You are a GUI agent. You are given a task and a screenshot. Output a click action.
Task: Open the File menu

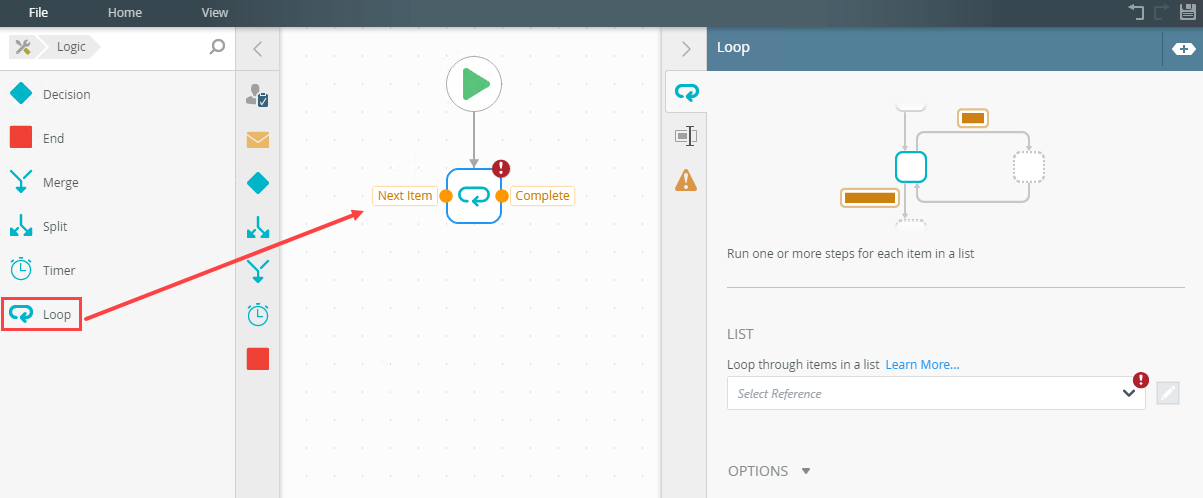pyautogui.click(x=39, y=13)
